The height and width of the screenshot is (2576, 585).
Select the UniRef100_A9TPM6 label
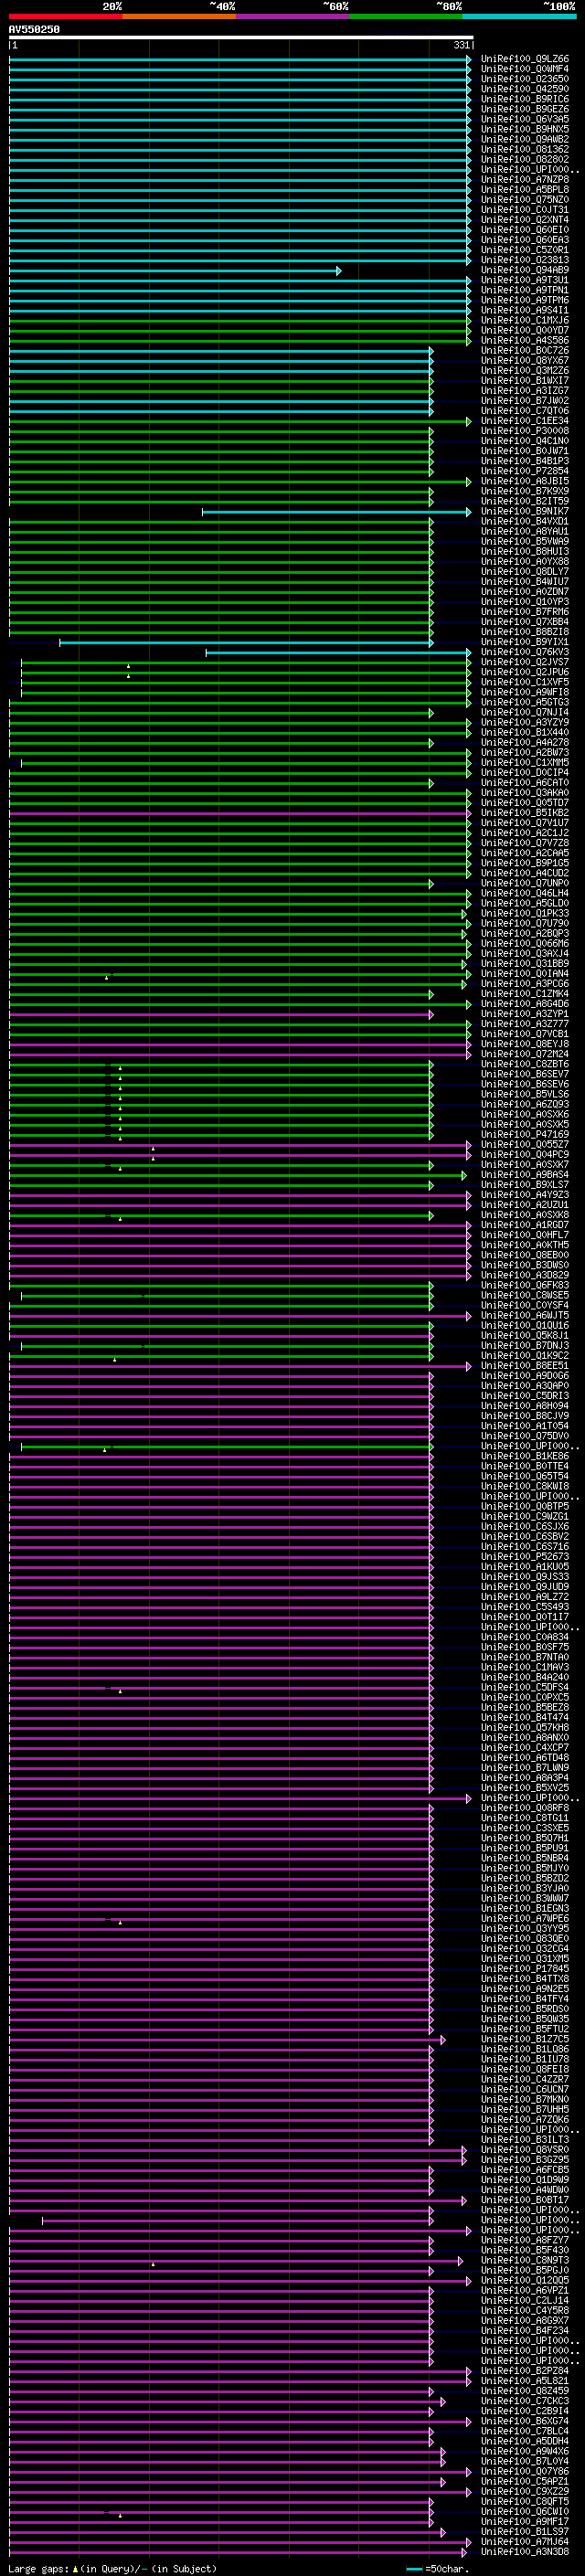pyautogui.click(x=525, y=300)
